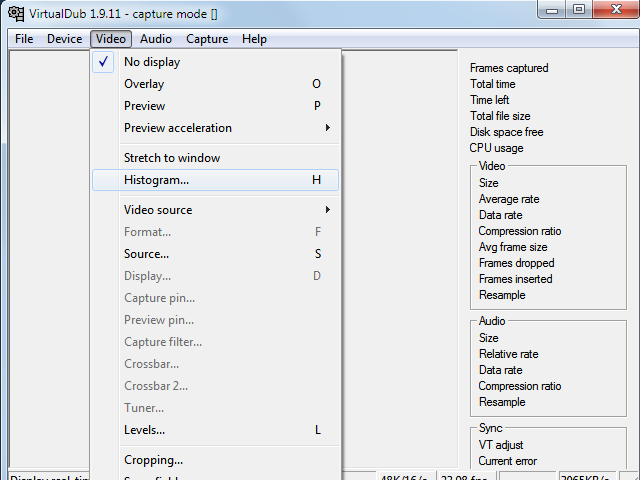Click the Total file size label
This screenshot has width=640, height=480.
pos(500,116)
